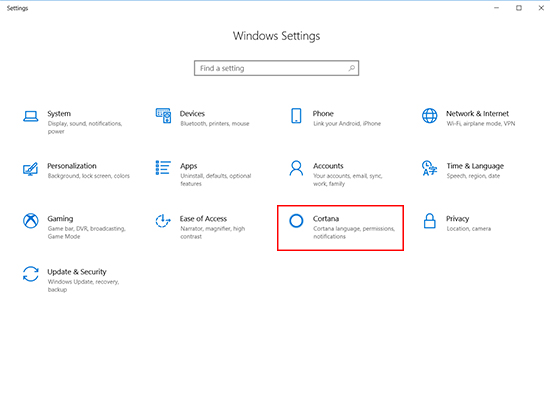Image resolution: width=550 pixels, height=405 pixels.
Task: Click "Wi-Fi, airplane mode, VPN" text
Action: (481, 123)
